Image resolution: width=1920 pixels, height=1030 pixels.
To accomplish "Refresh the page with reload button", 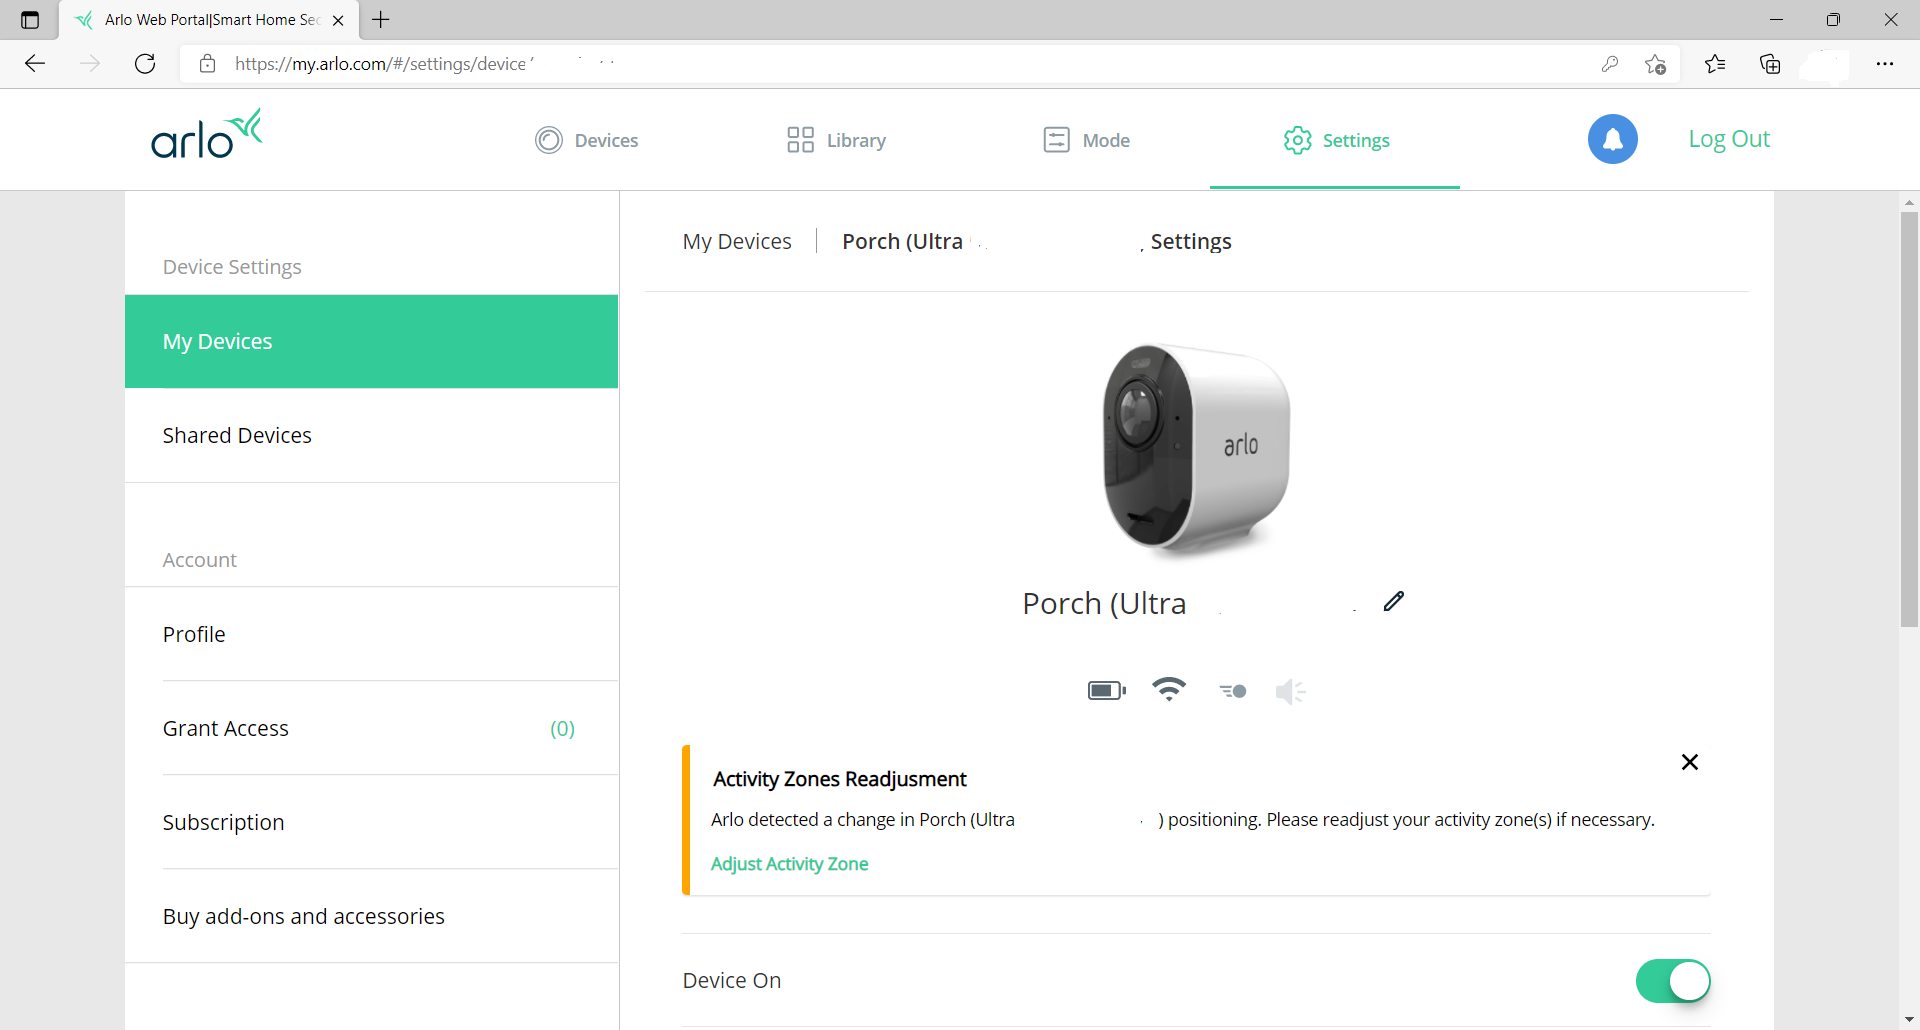I will [145, 64].
